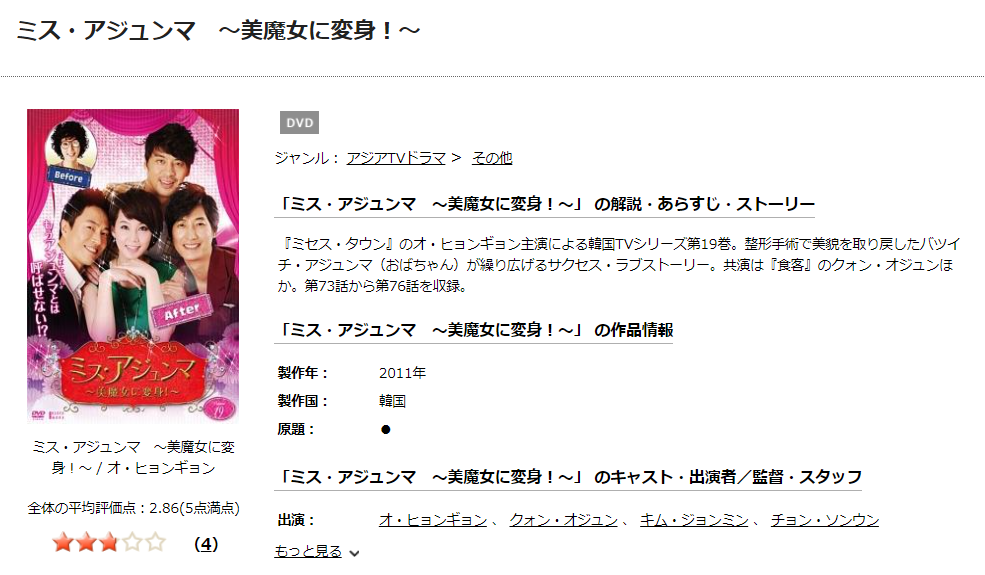Click the gray DVD badge icon

300,123
